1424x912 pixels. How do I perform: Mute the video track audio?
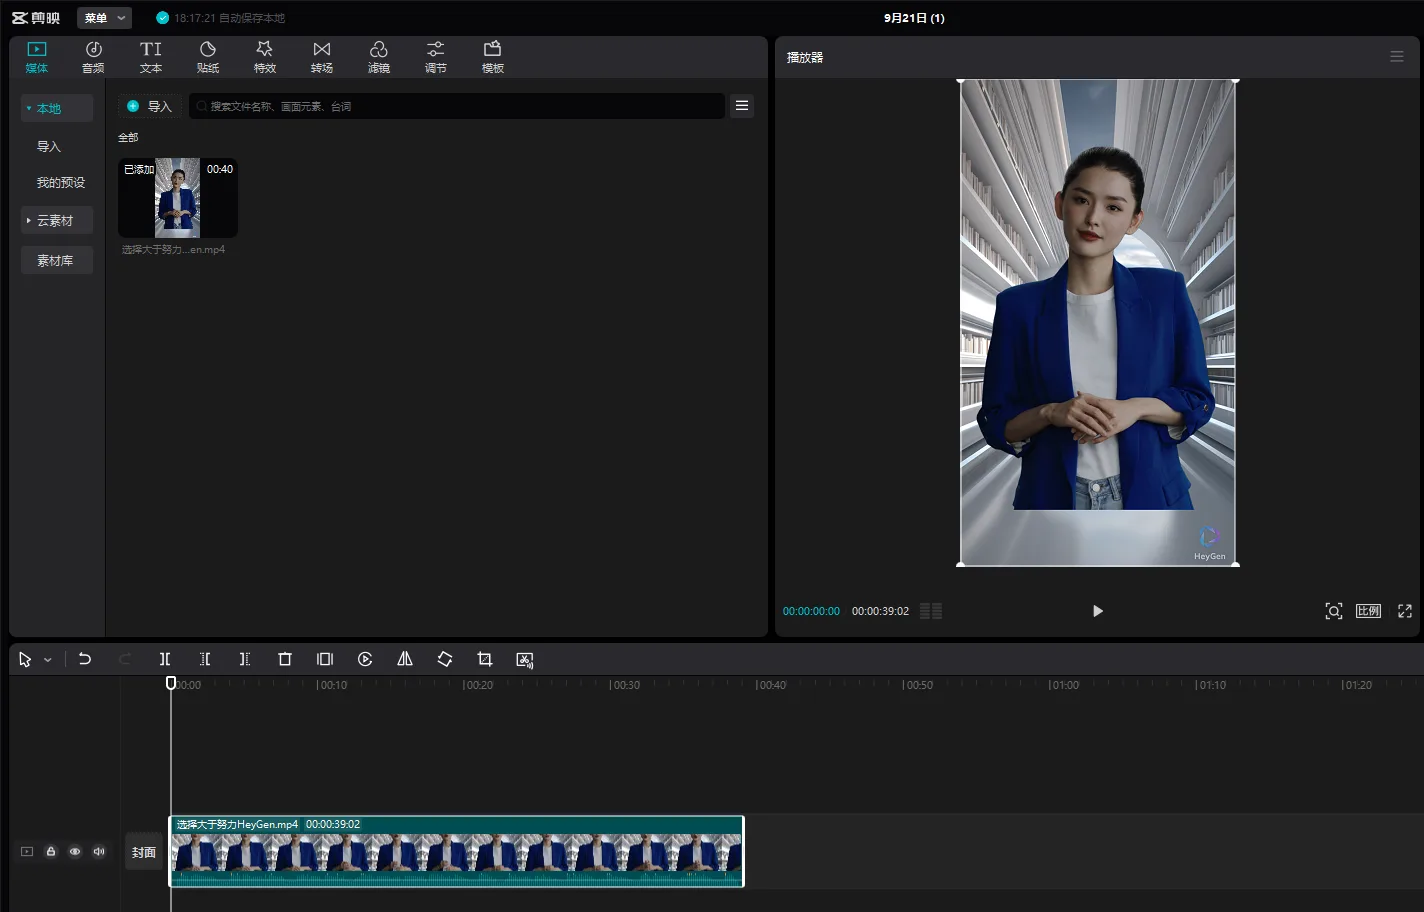click(x=99, y=852)
